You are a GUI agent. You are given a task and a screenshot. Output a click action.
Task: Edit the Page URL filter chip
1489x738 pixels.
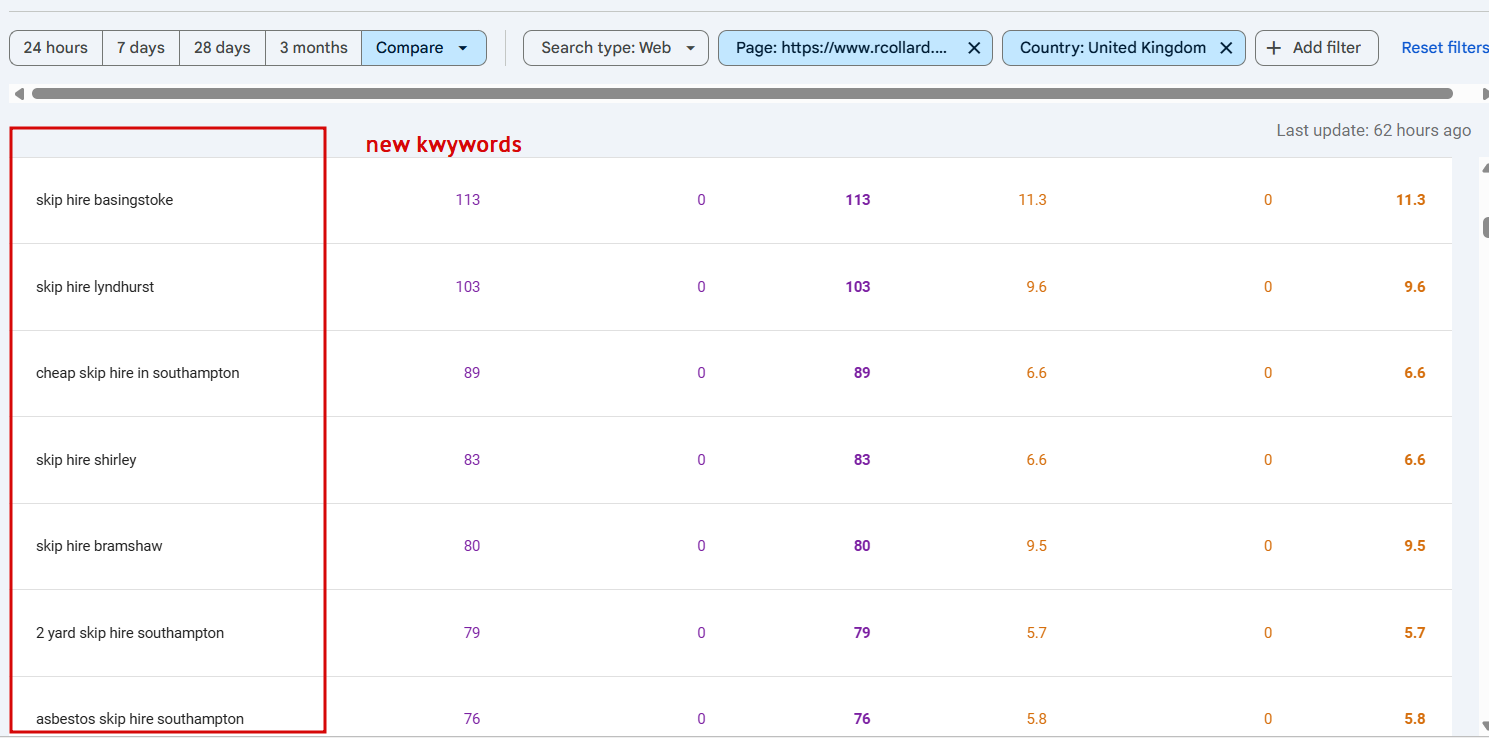click(x=841, y=48)
